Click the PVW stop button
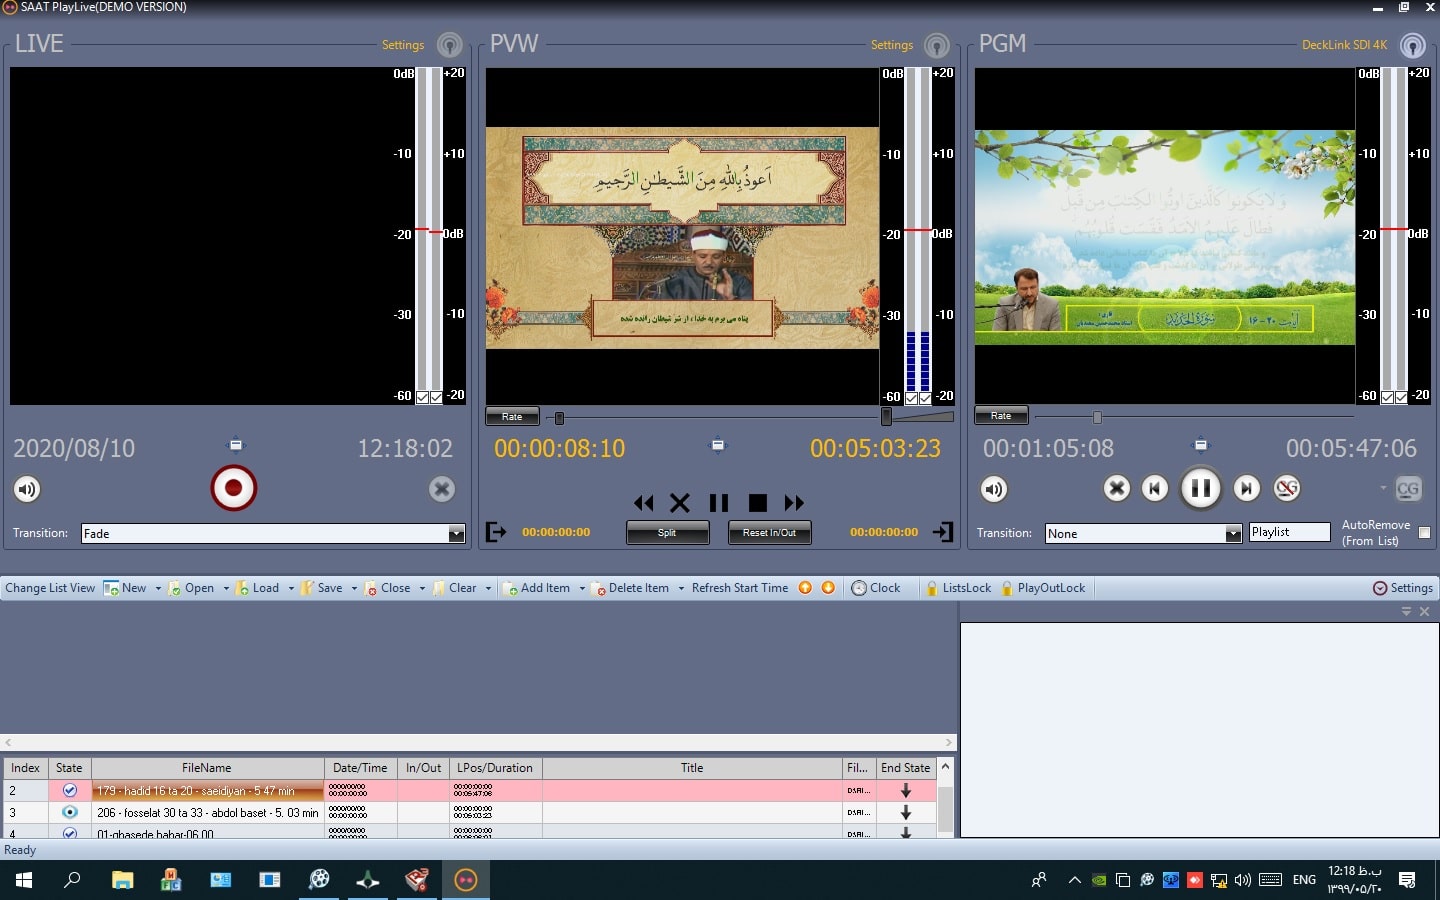The height and width of the screenshot is (900, 1440). 758,503
